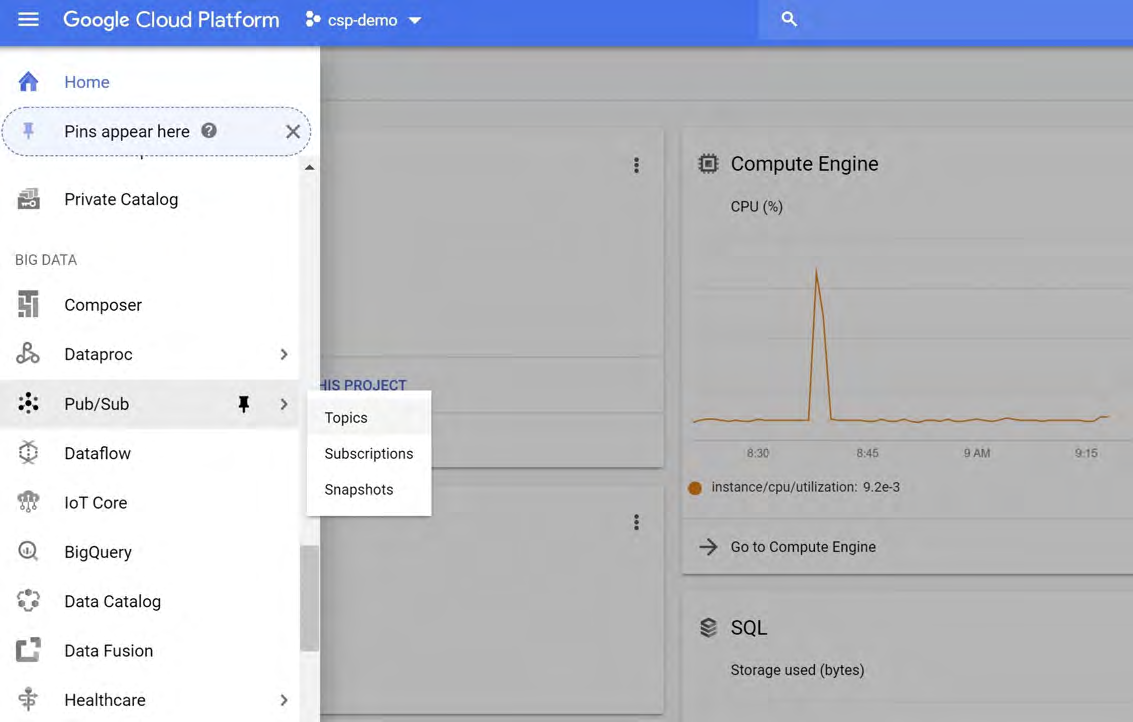Click the SQL stacked layers icon
The width and height of the screenshot is (1133, 722).
point(708,627)
